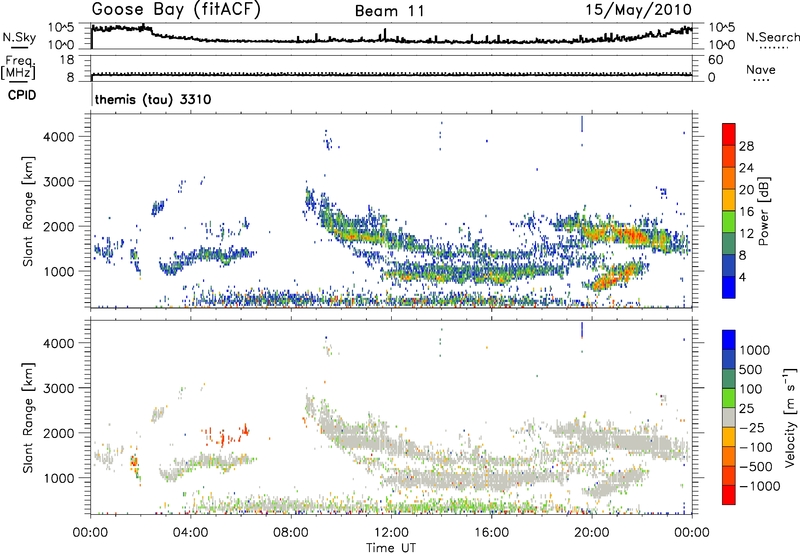
Task: Click the 'N.Search' label
Action: [772, 37]
